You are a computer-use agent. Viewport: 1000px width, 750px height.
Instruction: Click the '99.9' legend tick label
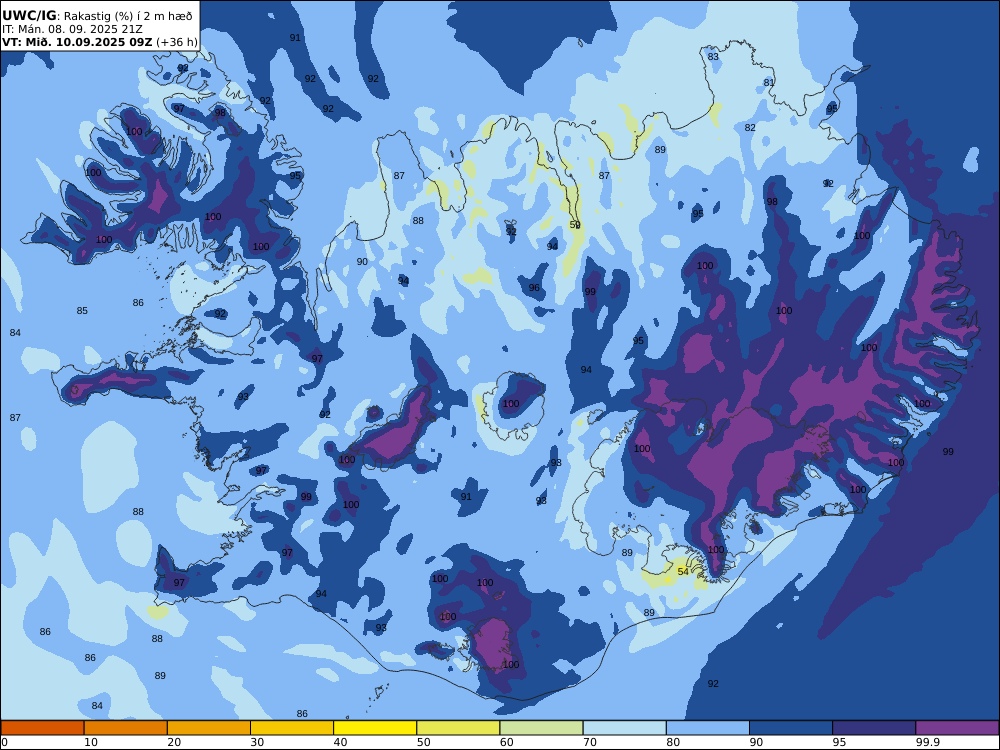[928, 742]
